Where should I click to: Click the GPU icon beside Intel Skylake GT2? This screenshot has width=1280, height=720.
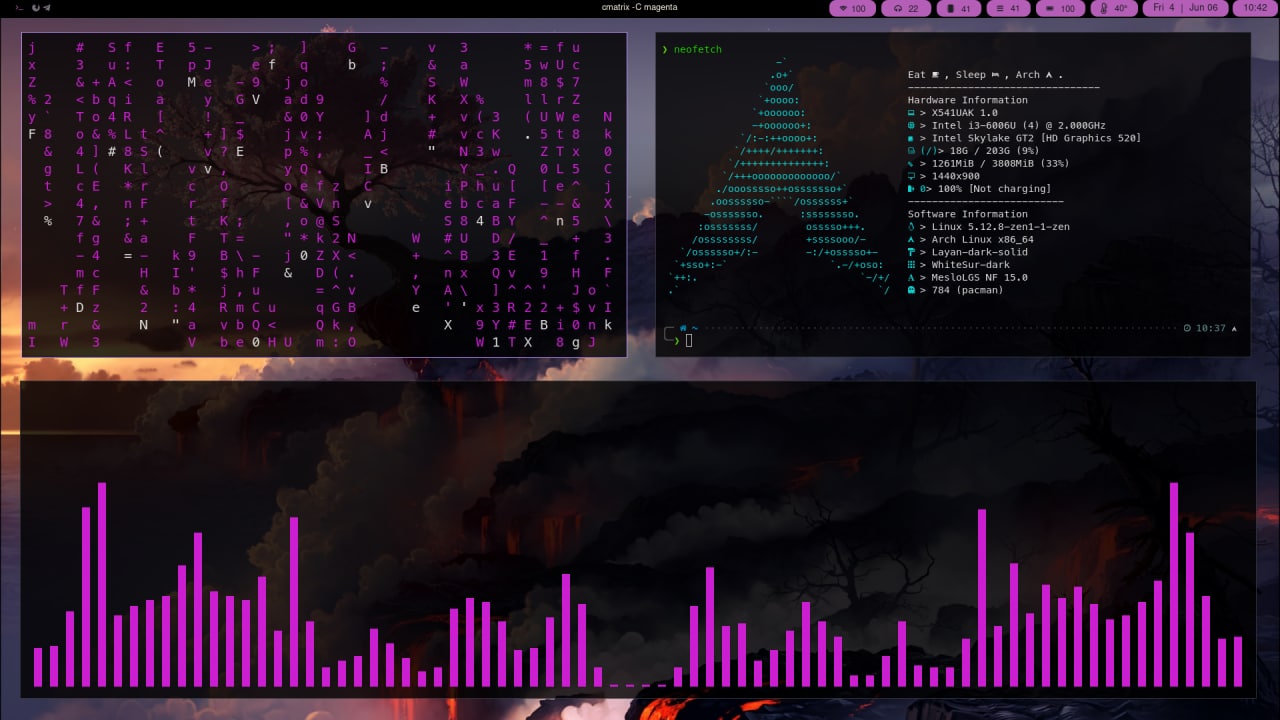pos(912,138)
